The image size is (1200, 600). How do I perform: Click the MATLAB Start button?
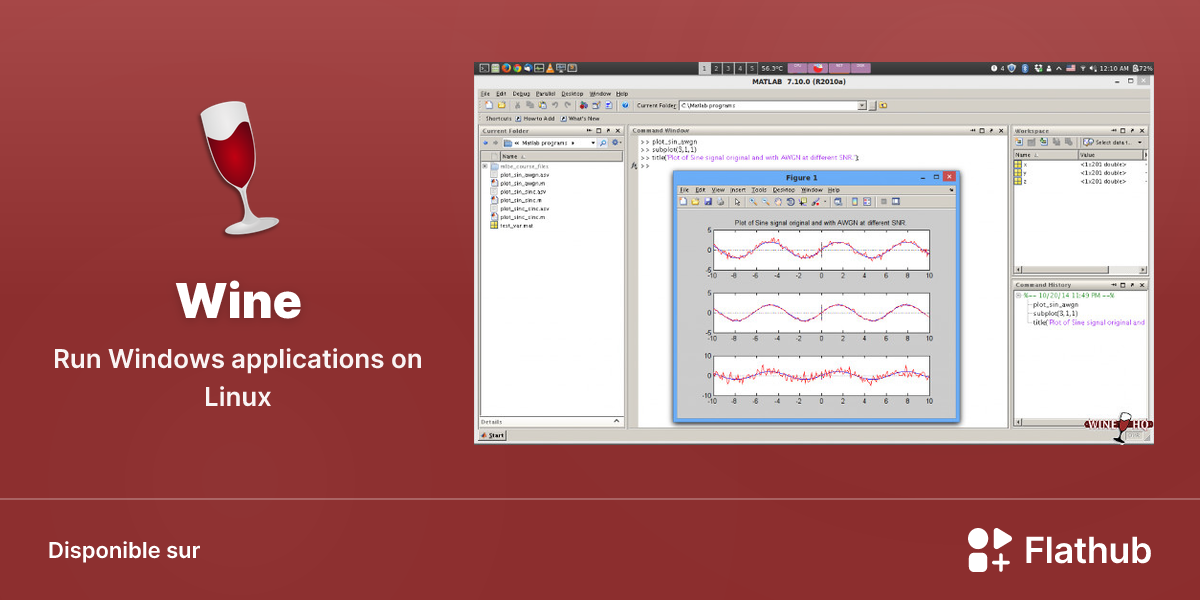492,435
